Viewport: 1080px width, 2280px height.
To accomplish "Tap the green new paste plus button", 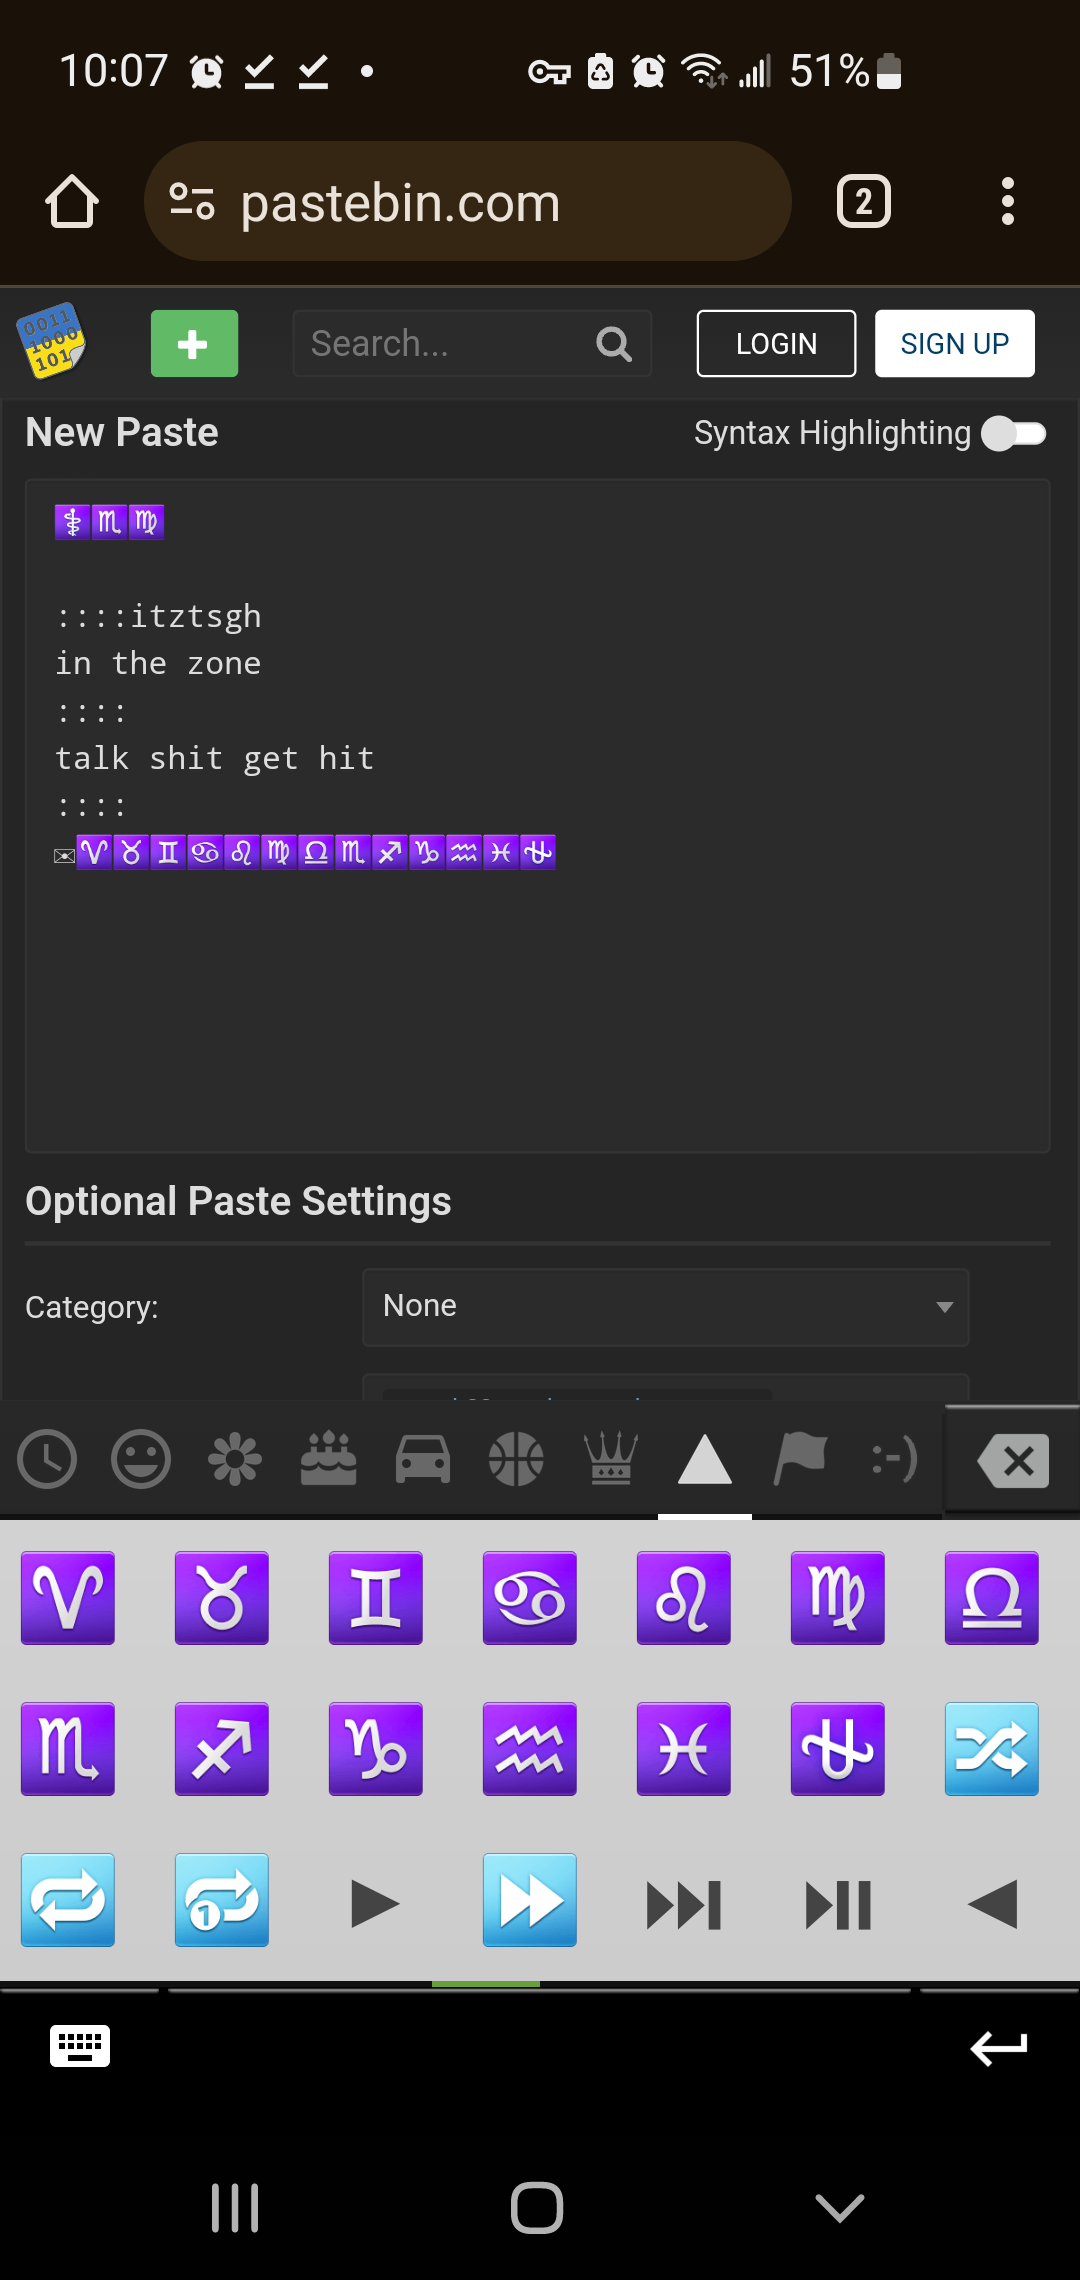I will [194, 343].
